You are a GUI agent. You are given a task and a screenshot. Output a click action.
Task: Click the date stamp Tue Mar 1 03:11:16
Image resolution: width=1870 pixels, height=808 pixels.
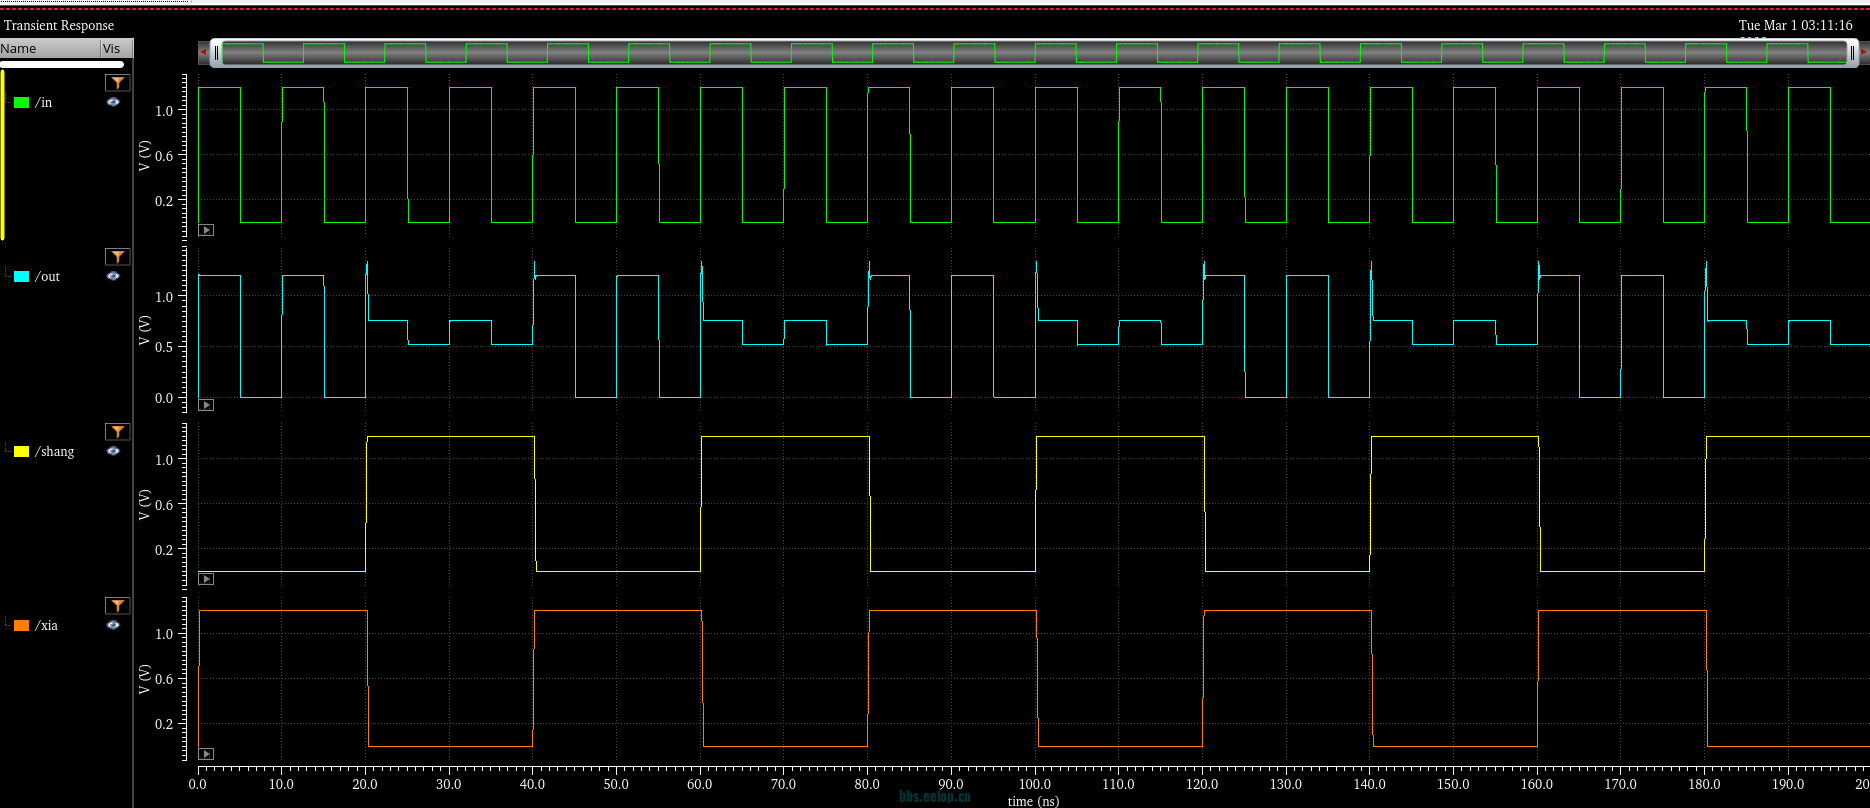(1796, 25)
